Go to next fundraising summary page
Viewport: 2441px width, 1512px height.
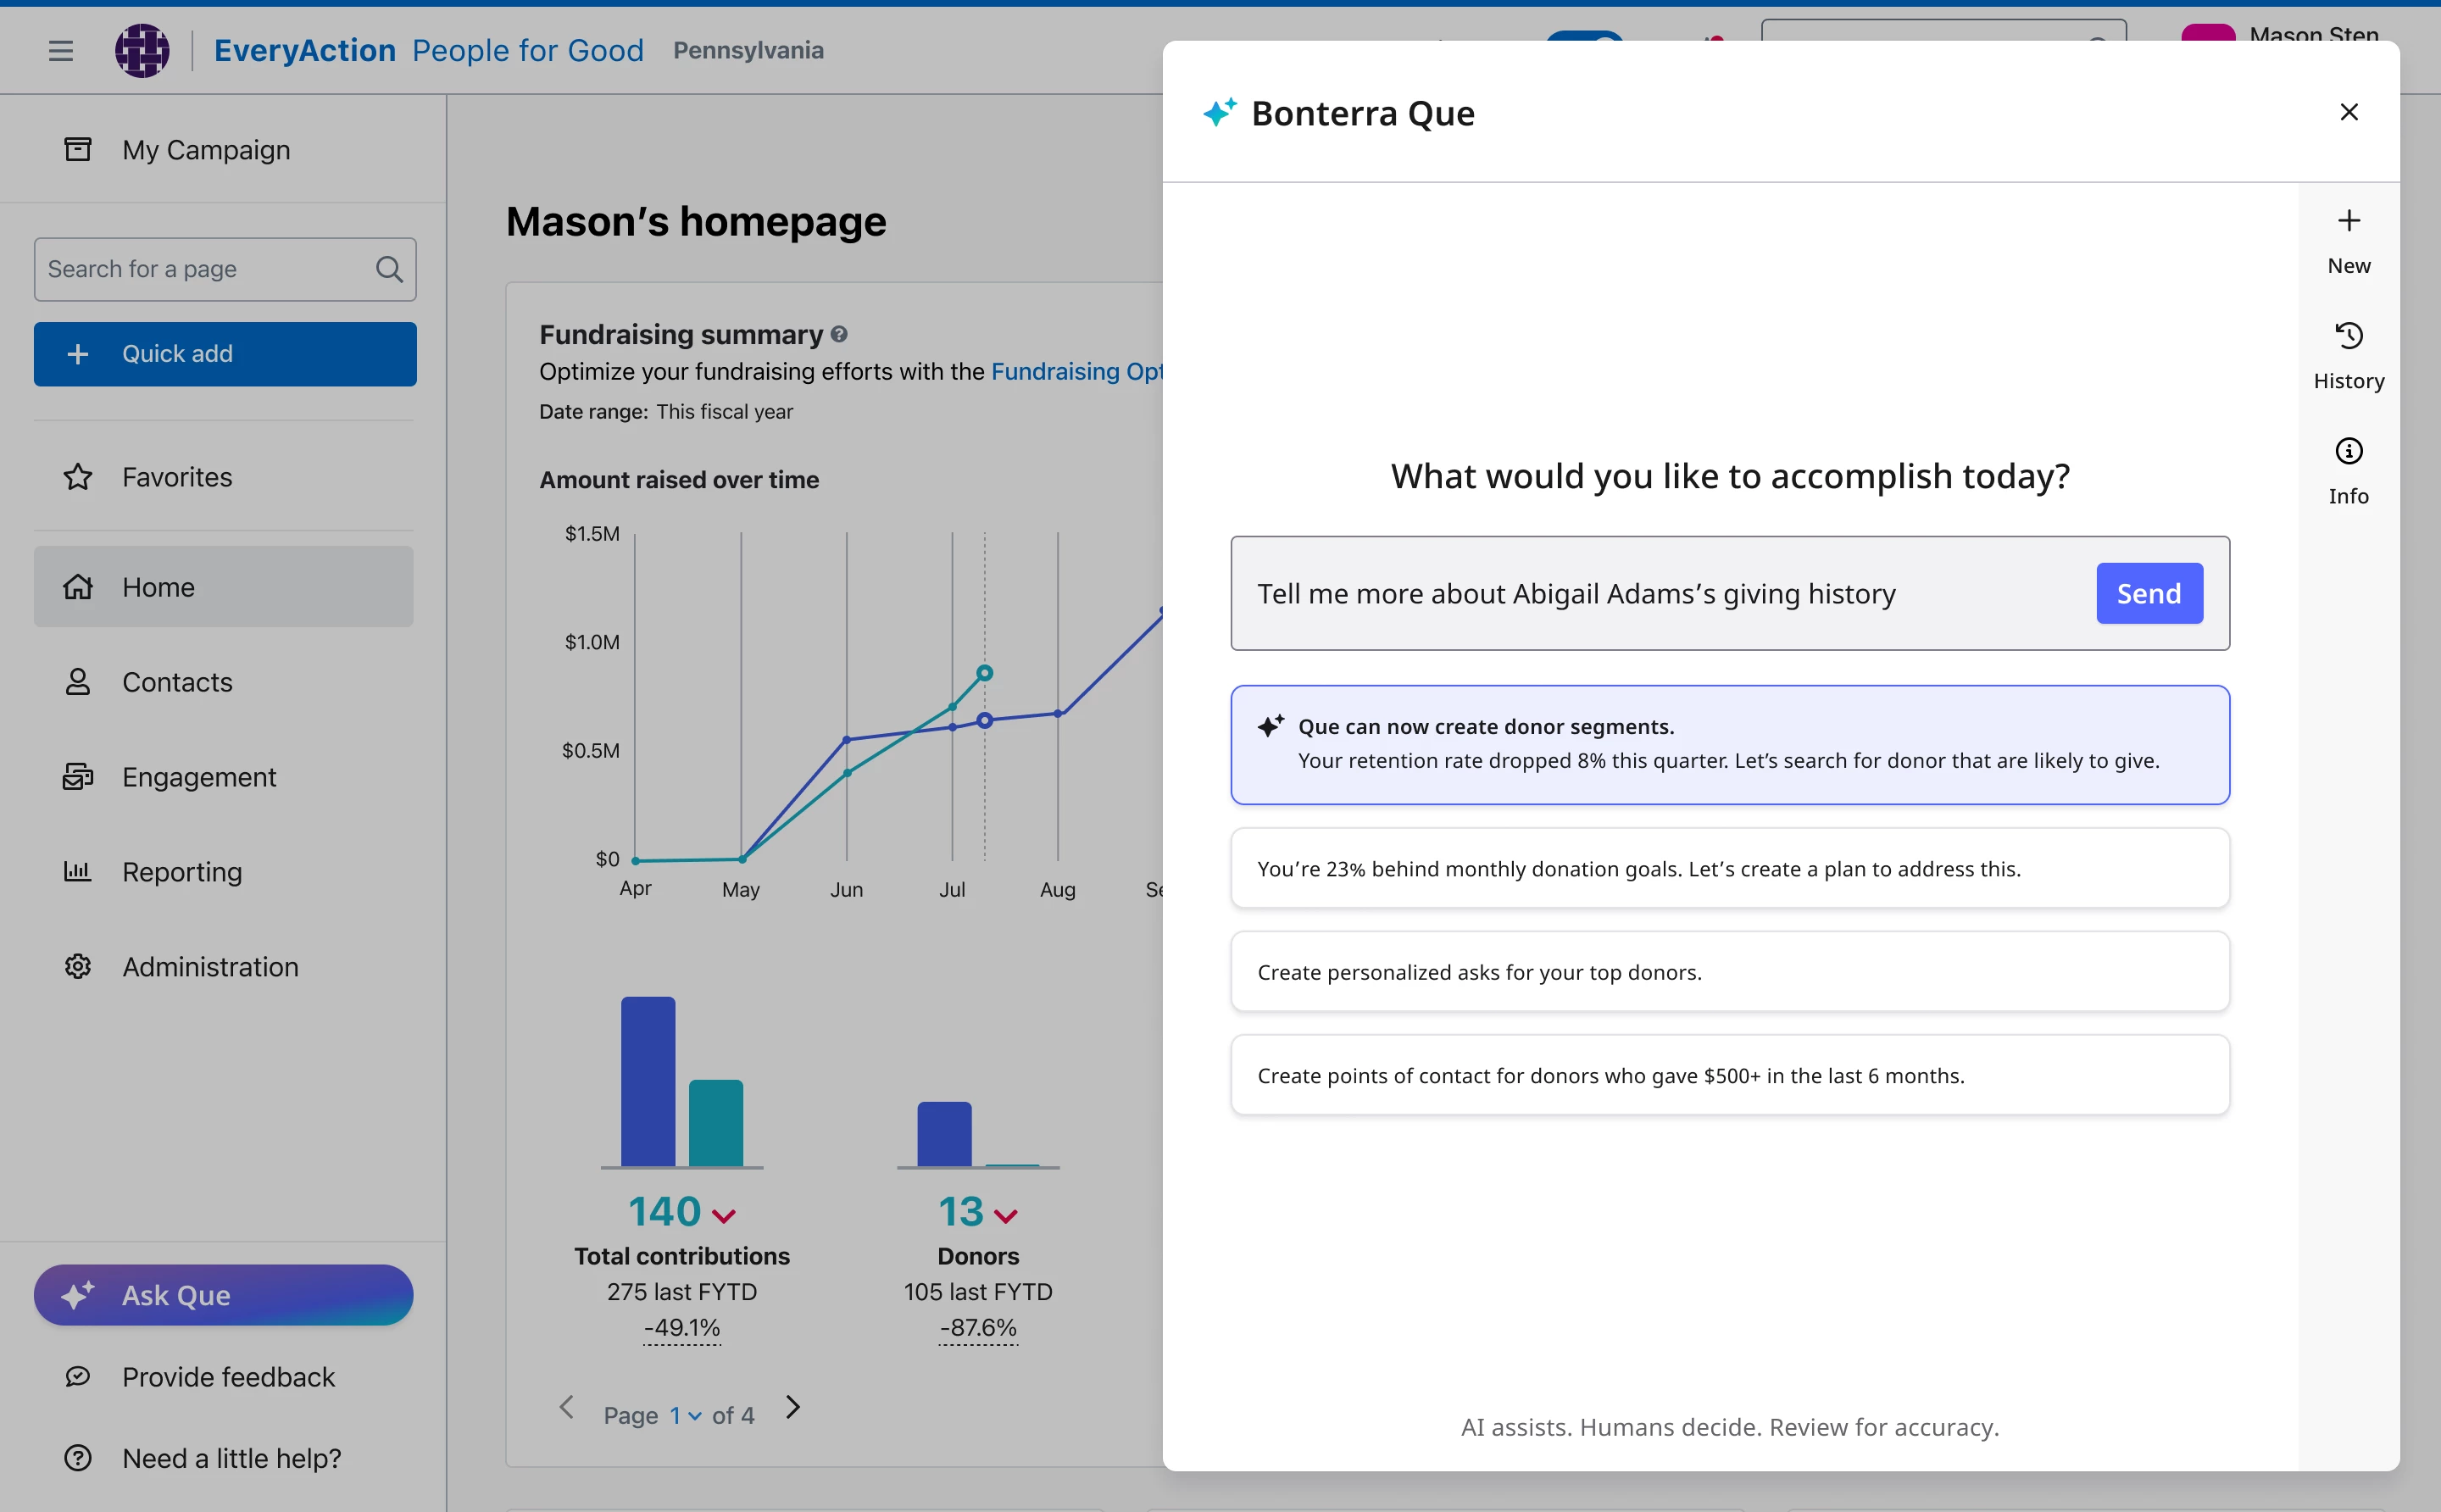[x=793, y=1407]
